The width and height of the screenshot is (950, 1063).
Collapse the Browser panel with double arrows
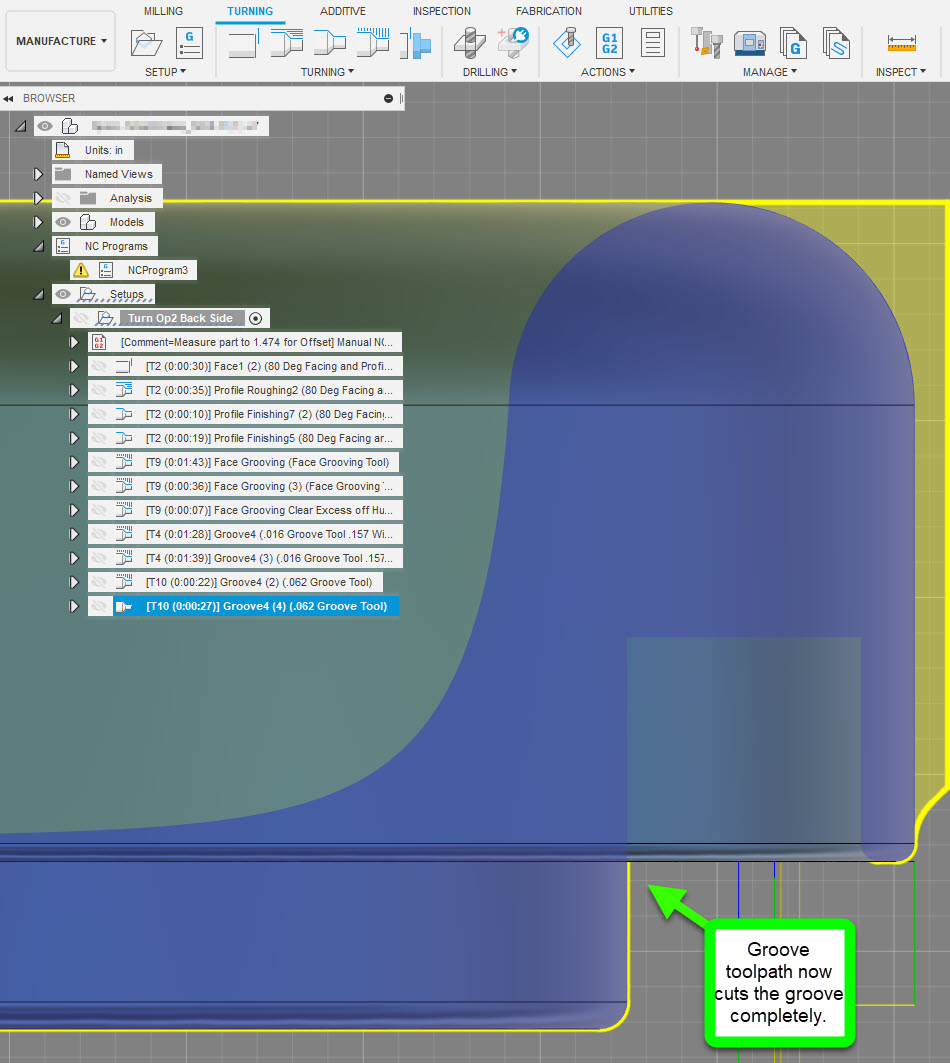pos(10,98)
